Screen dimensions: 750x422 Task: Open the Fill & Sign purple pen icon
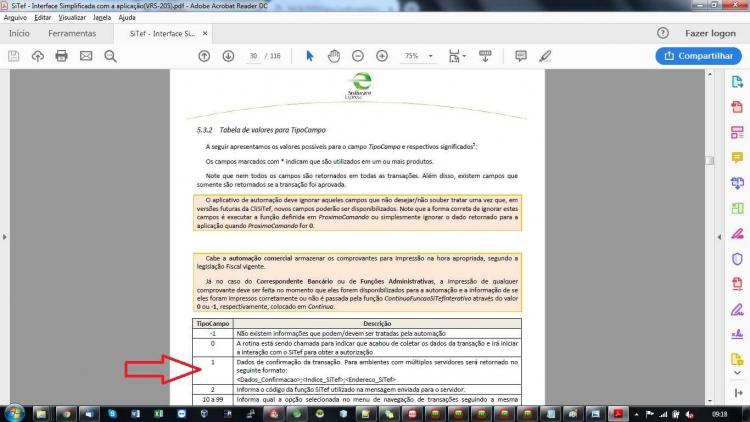click(x=737, y=310)
